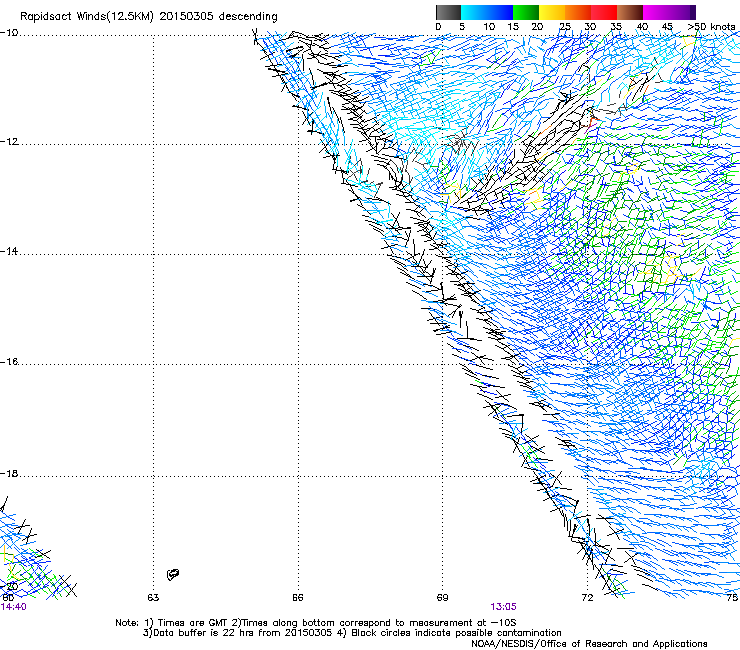Click the 69 longitude axis label
The image size is (740, 650).
tap(442, 598)
